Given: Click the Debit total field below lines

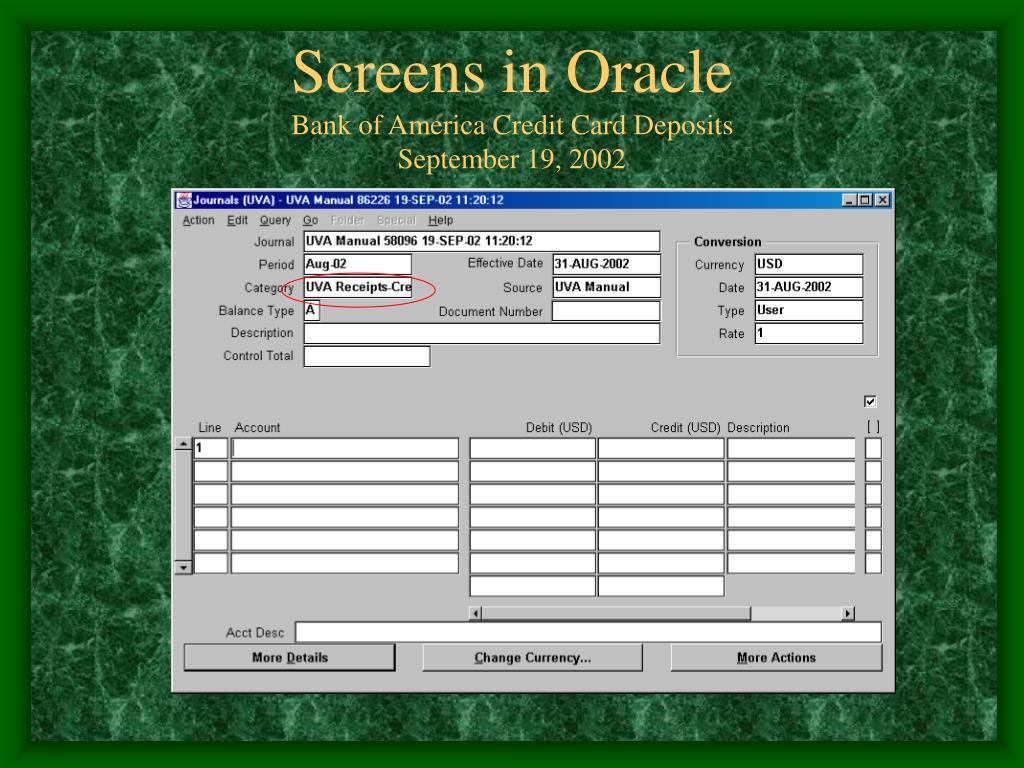Looking at the screenshot, I should [532, 586].
